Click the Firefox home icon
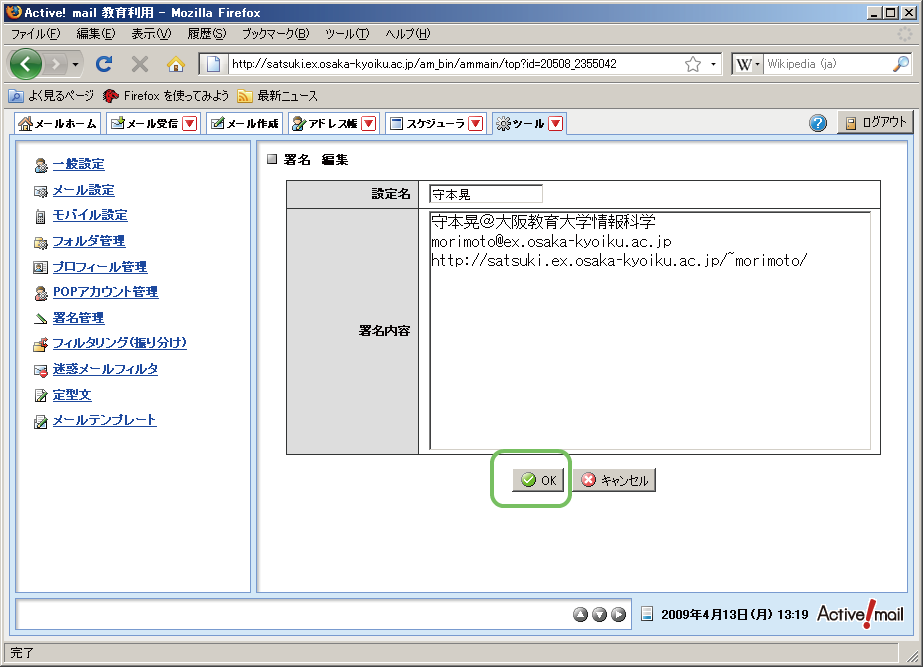Viewport: 923px width, 667px height. tap(176, 64)
